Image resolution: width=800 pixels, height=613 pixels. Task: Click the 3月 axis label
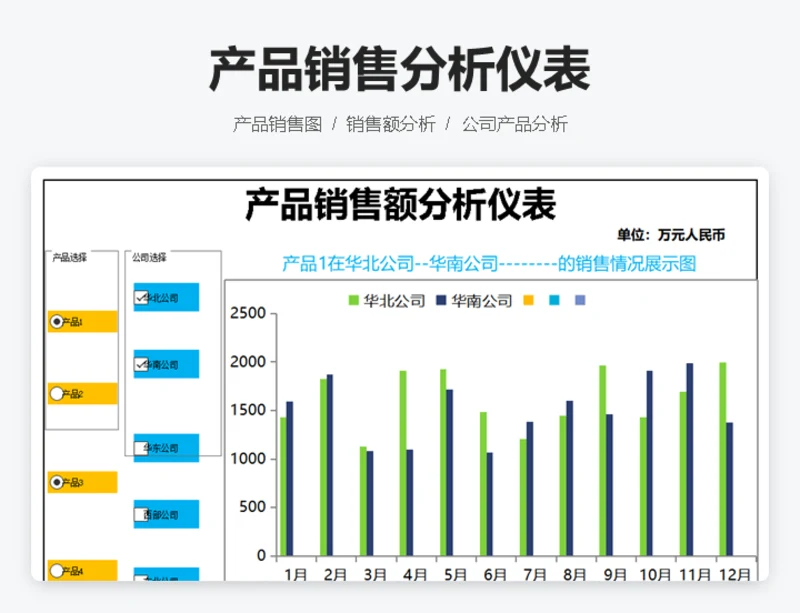point(375,574)
